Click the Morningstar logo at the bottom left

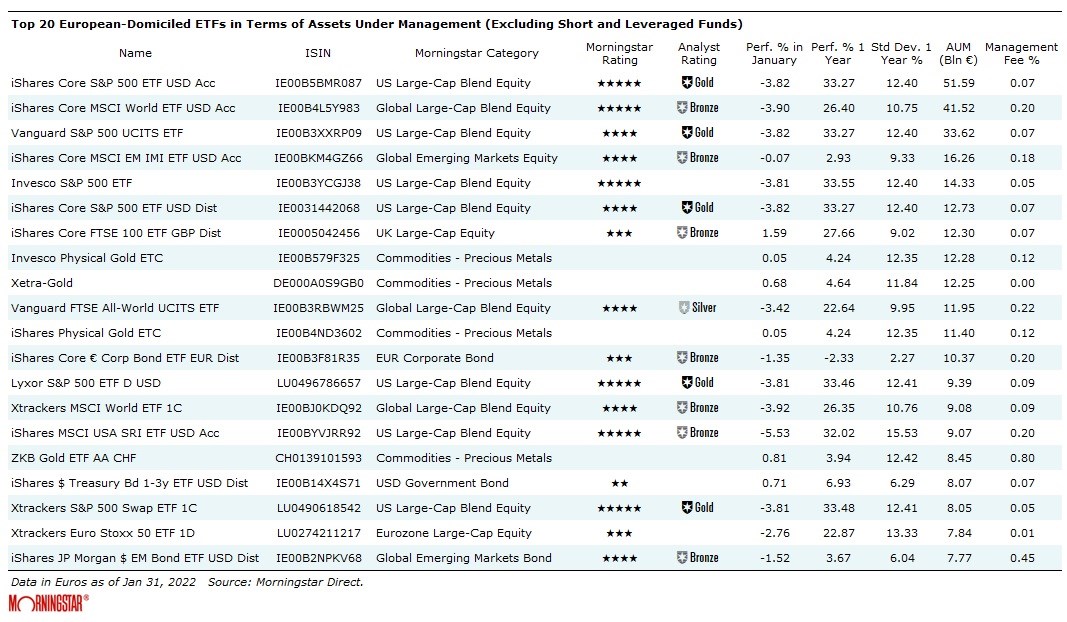pyautogui.click(x=48, y=603)
